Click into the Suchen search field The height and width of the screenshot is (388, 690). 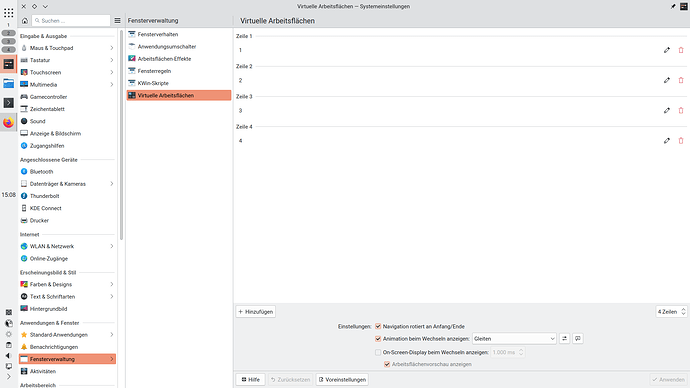[71, 21]
